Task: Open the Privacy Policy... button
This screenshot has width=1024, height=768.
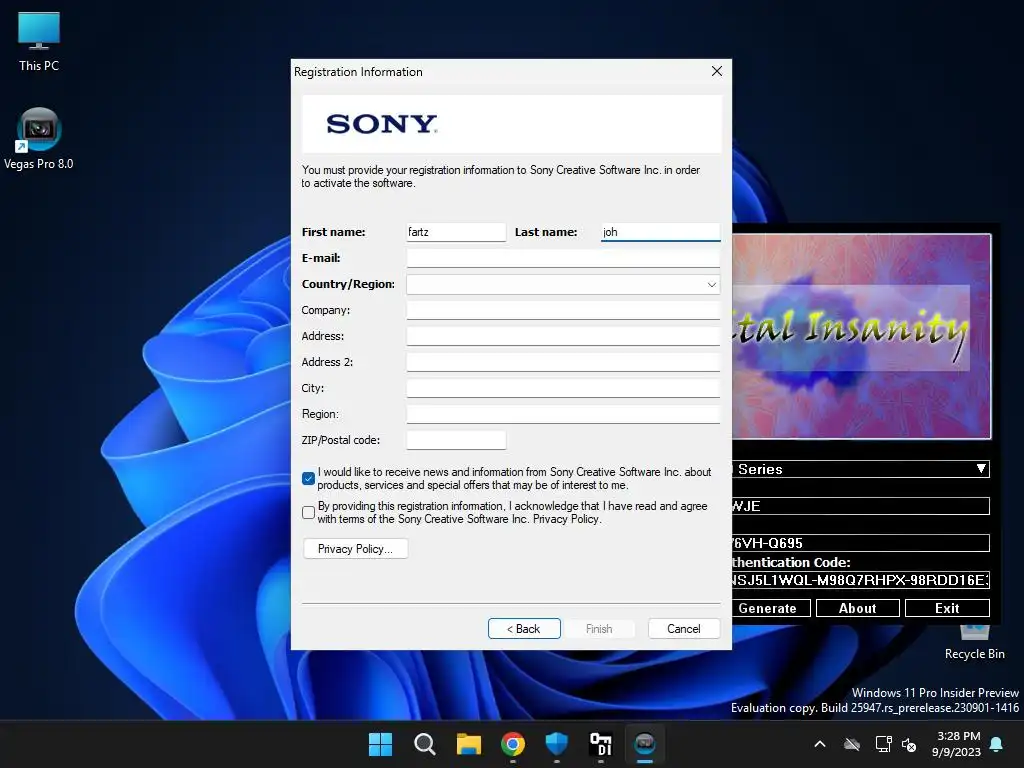Action: [355, 549]
